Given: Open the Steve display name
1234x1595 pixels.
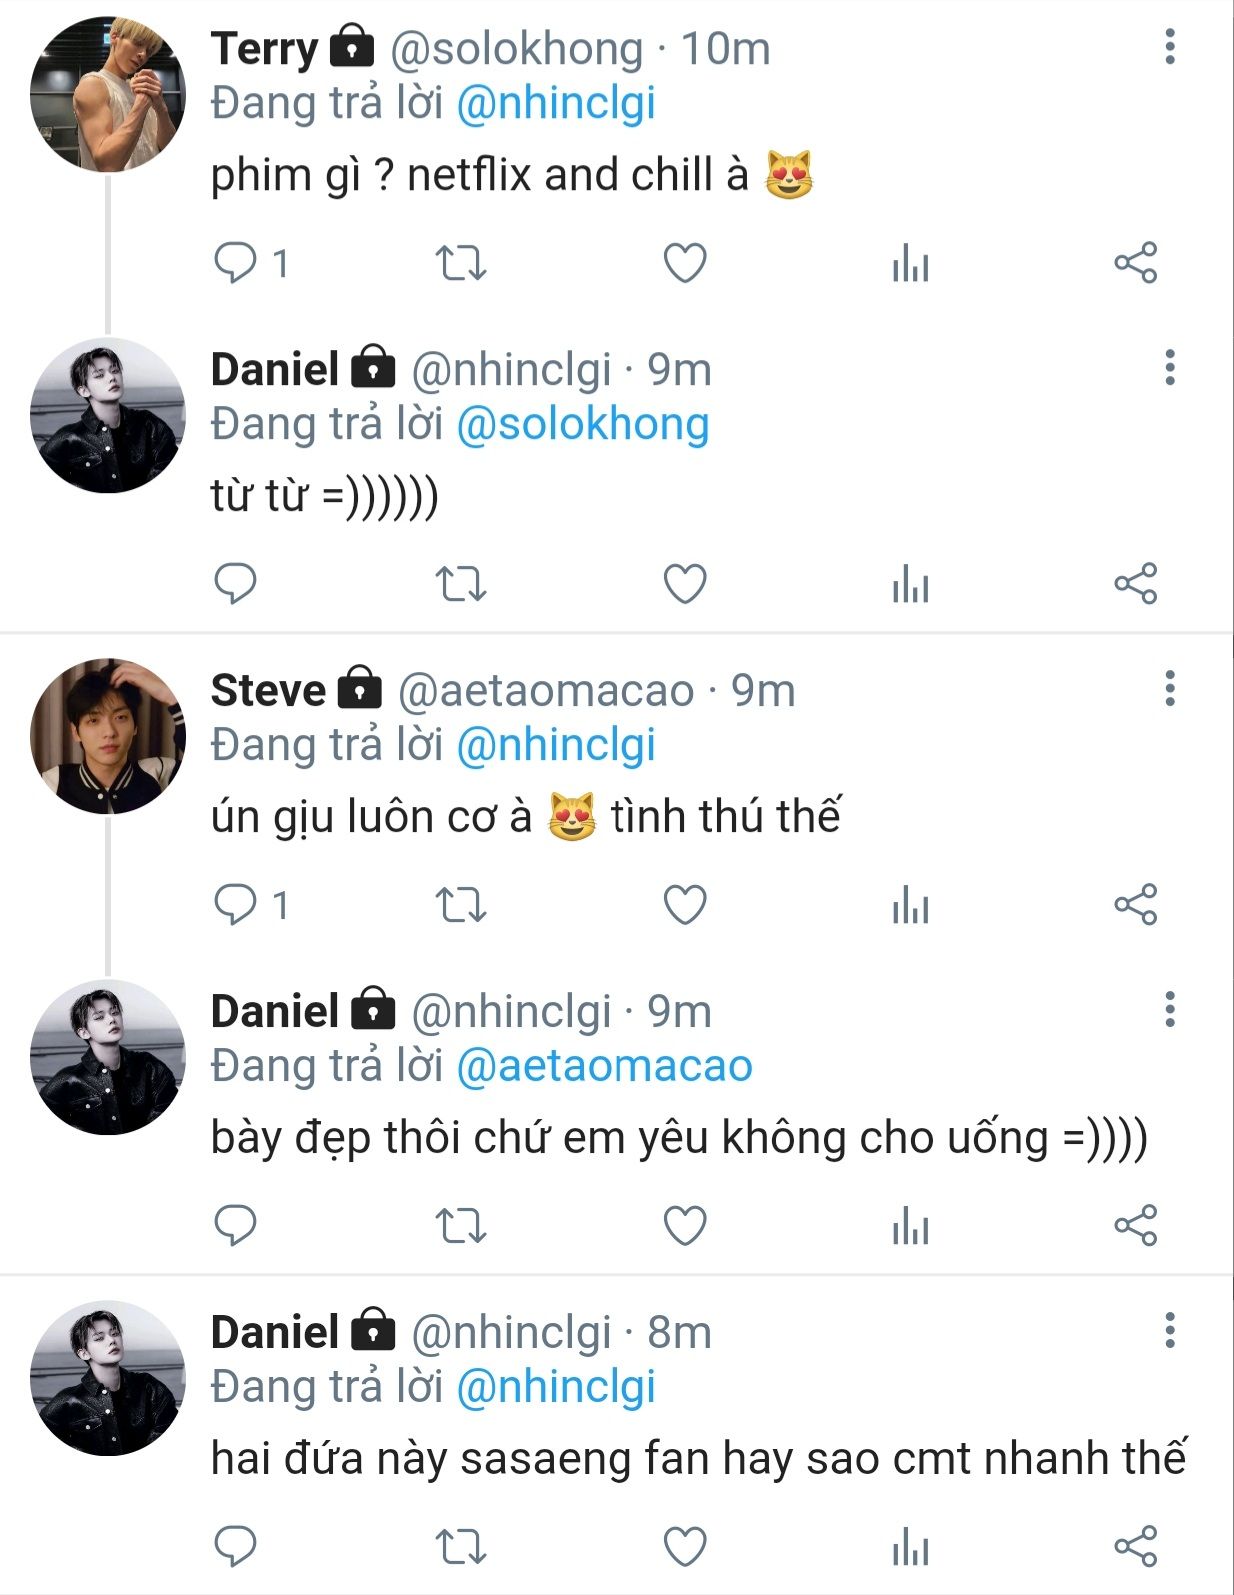Looking at the screenshot, I should click(x=268, y=690).
